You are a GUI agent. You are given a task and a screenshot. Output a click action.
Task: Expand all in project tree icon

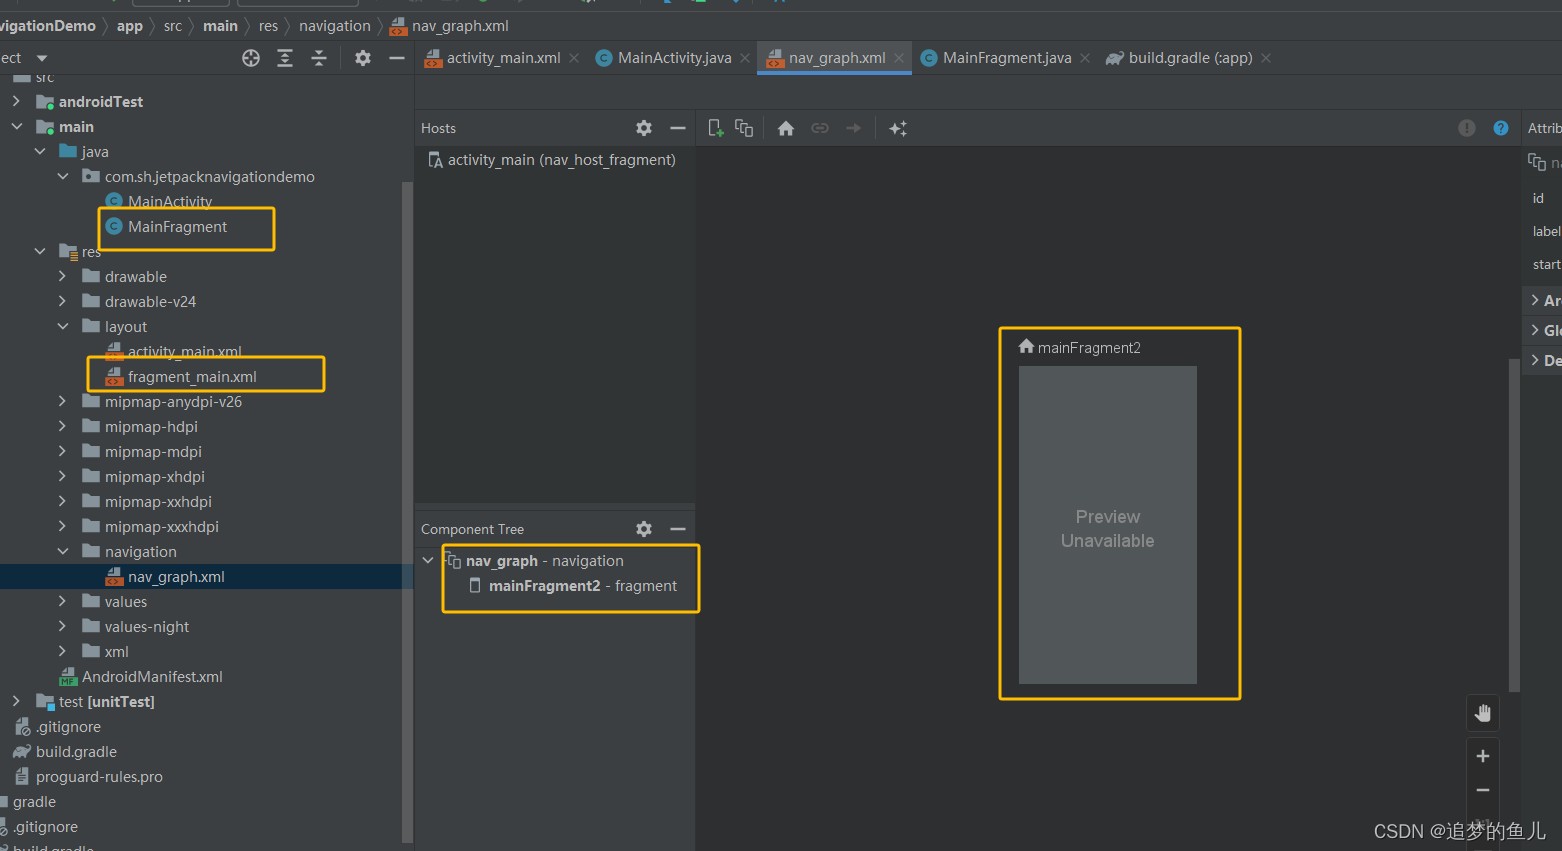coord(285,58)
